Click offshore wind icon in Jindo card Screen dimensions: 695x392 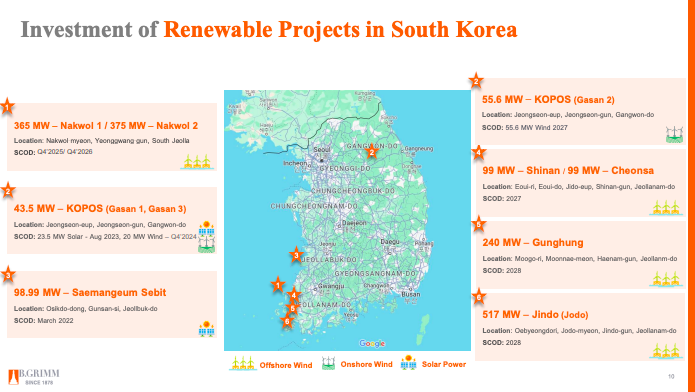tap(666, 351)
